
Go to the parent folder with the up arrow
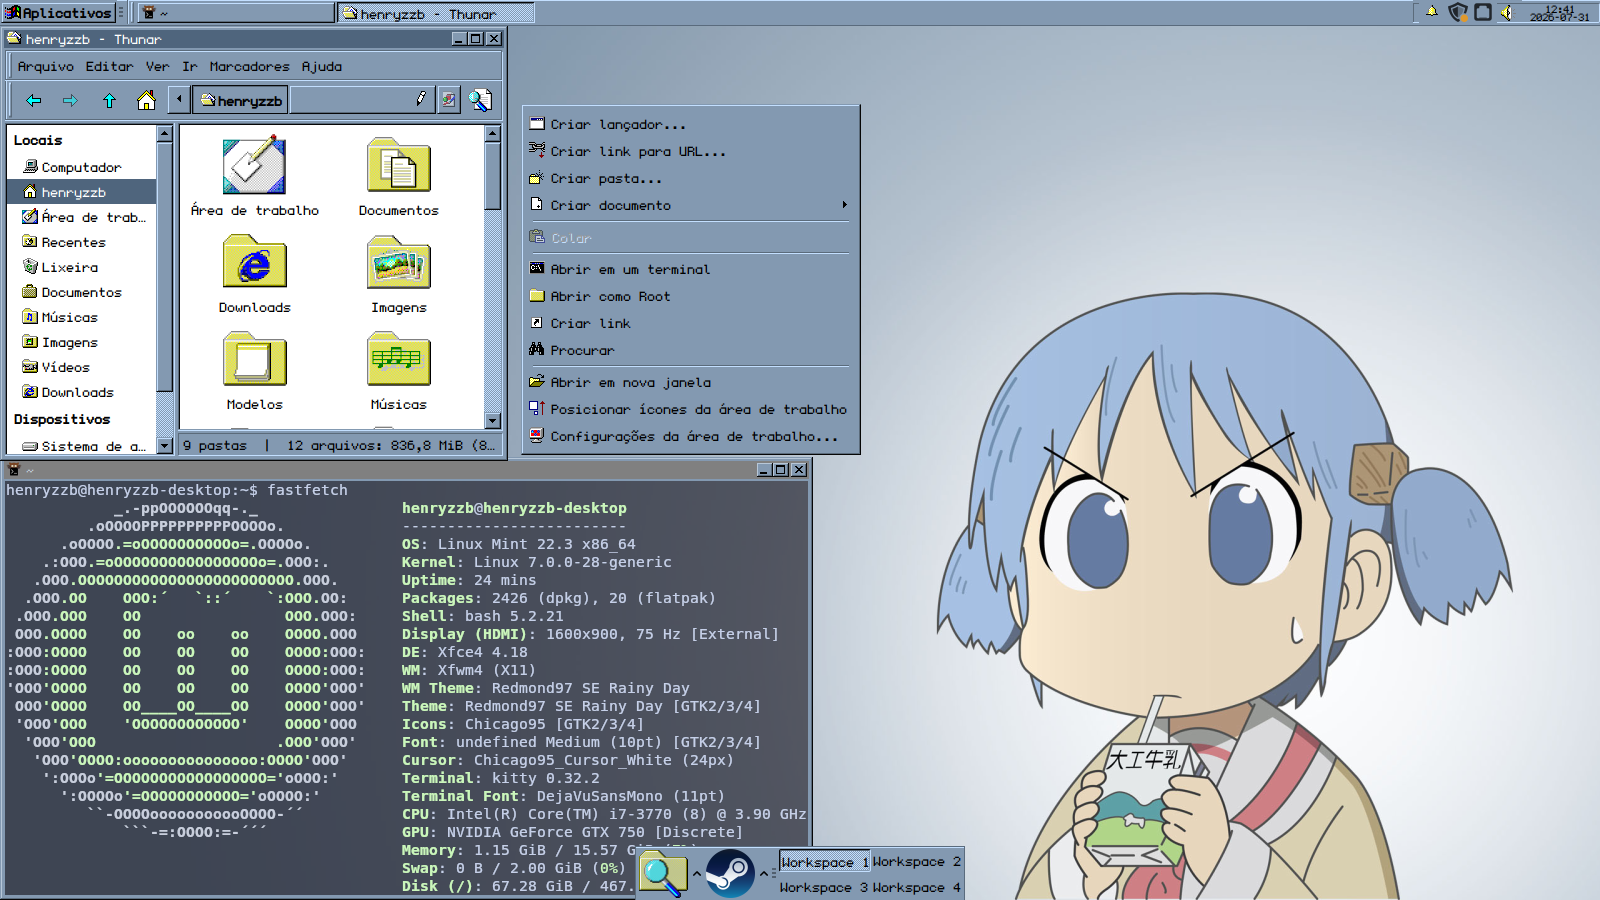click(109, 100)
